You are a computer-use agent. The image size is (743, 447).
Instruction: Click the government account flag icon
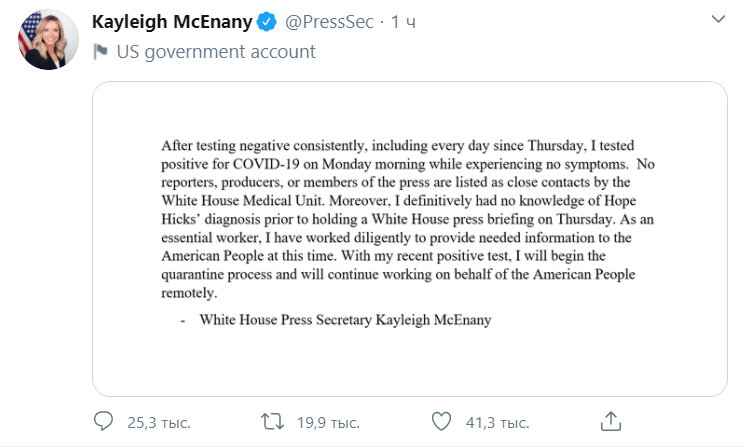tap(101, 51)
